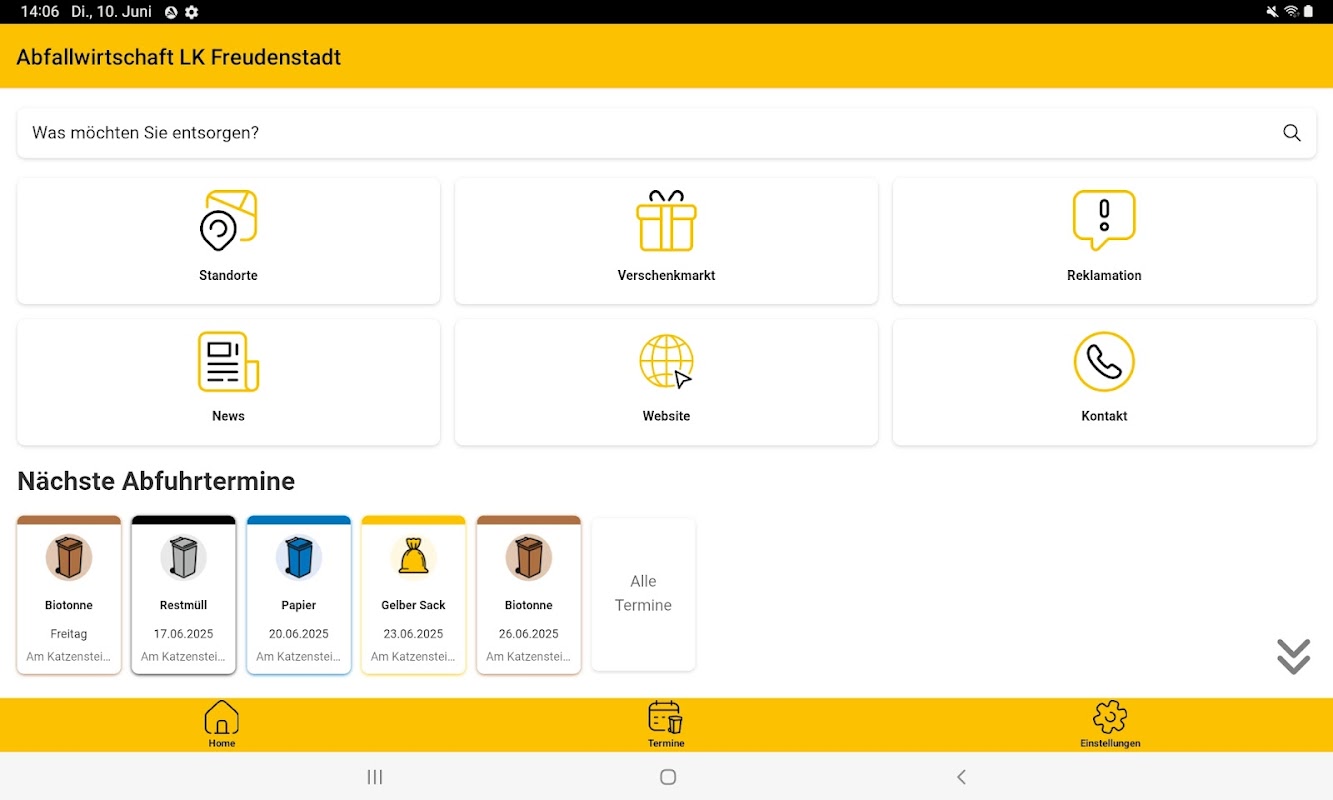The height and width of the screenshot is (800, 1333).
Task: Click the Abfallwirtschaft LK Freudenstadt title
Action: pyautogui.click(x=179, y=57)
